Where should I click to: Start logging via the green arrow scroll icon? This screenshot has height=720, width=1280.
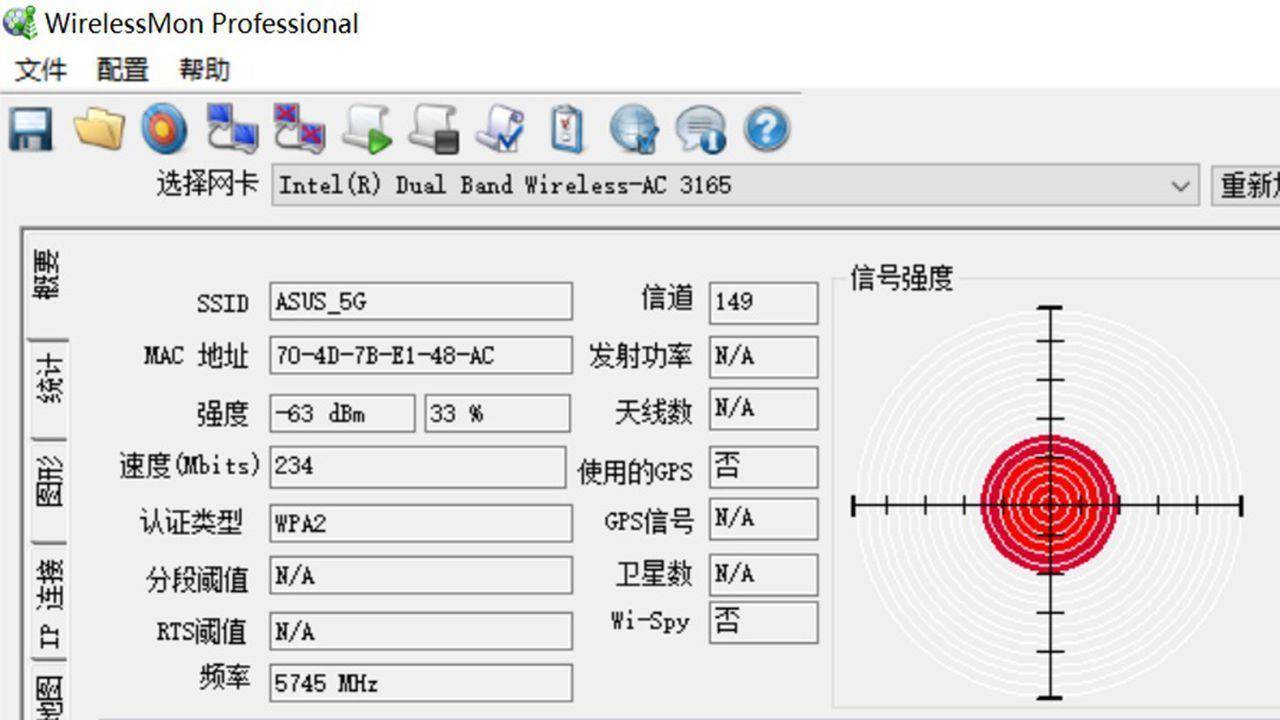coord(365,130)
